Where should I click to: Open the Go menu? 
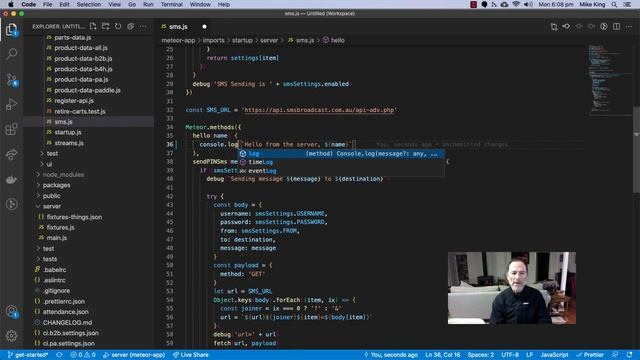point(132,4)
